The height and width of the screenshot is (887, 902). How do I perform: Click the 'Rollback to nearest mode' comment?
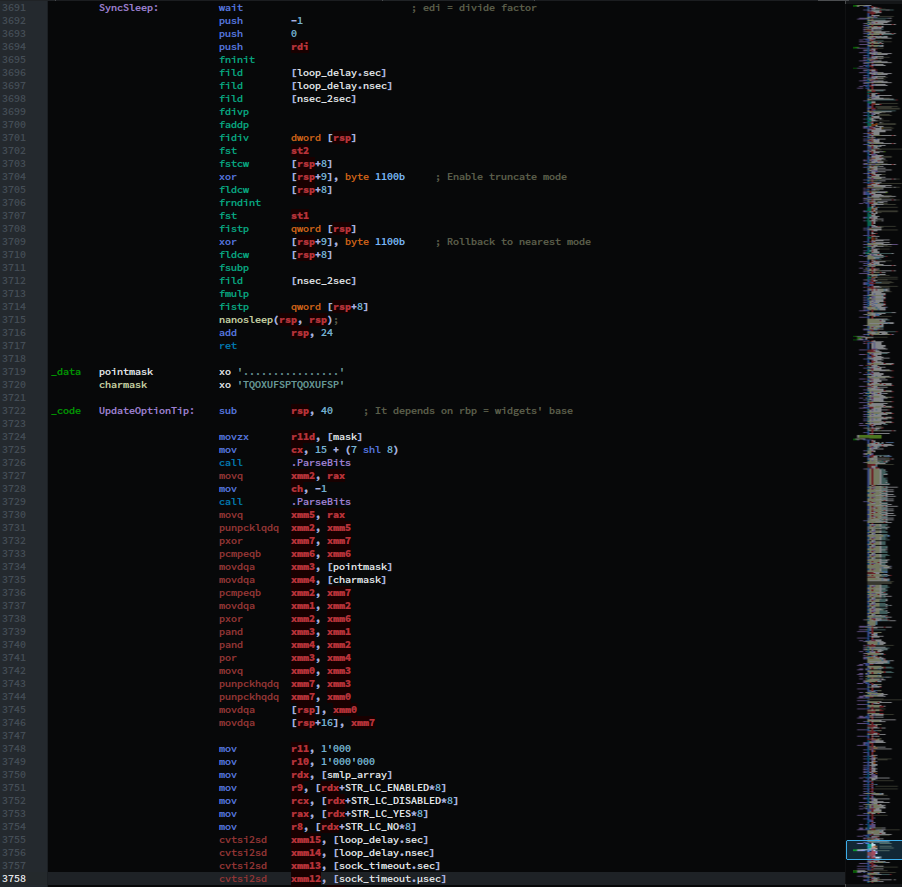point(518,242)
